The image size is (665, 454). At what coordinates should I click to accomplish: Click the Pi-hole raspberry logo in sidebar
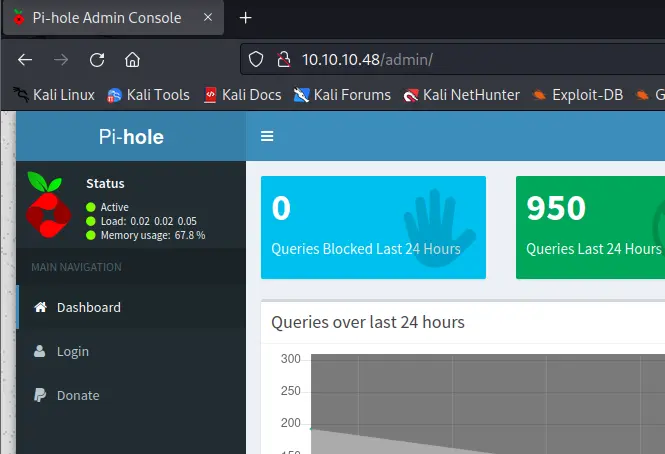coord(48,205)
